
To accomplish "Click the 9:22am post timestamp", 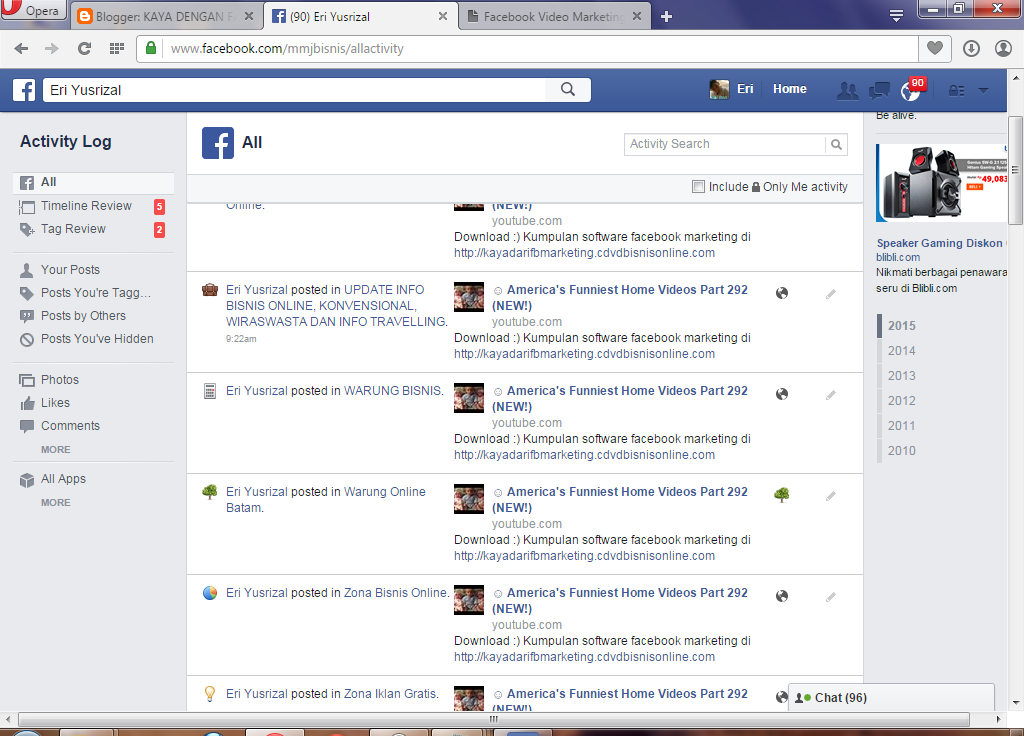I will 241,339.
